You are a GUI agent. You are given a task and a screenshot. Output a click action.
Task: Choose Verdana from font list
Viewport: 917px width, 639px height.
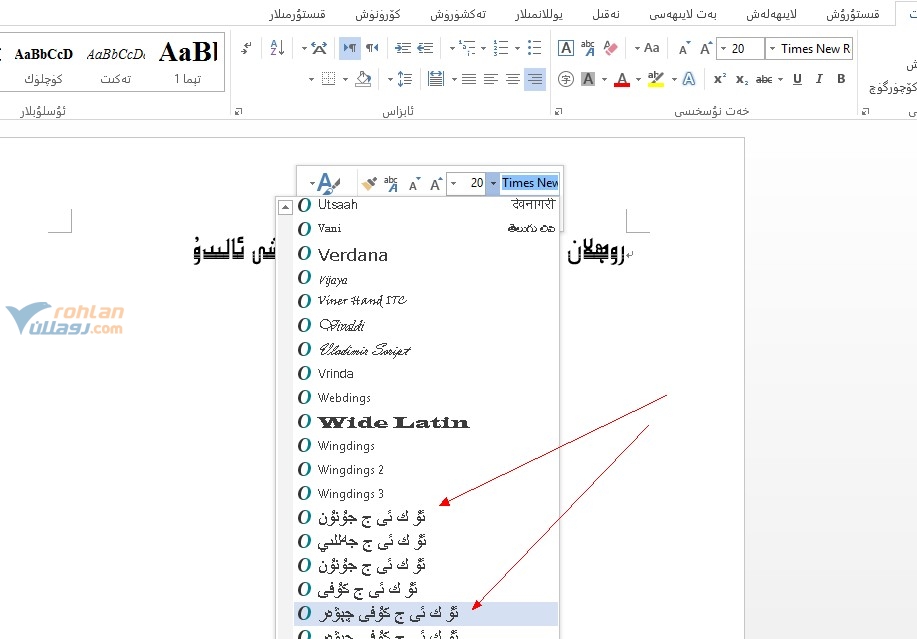(426, 254)
